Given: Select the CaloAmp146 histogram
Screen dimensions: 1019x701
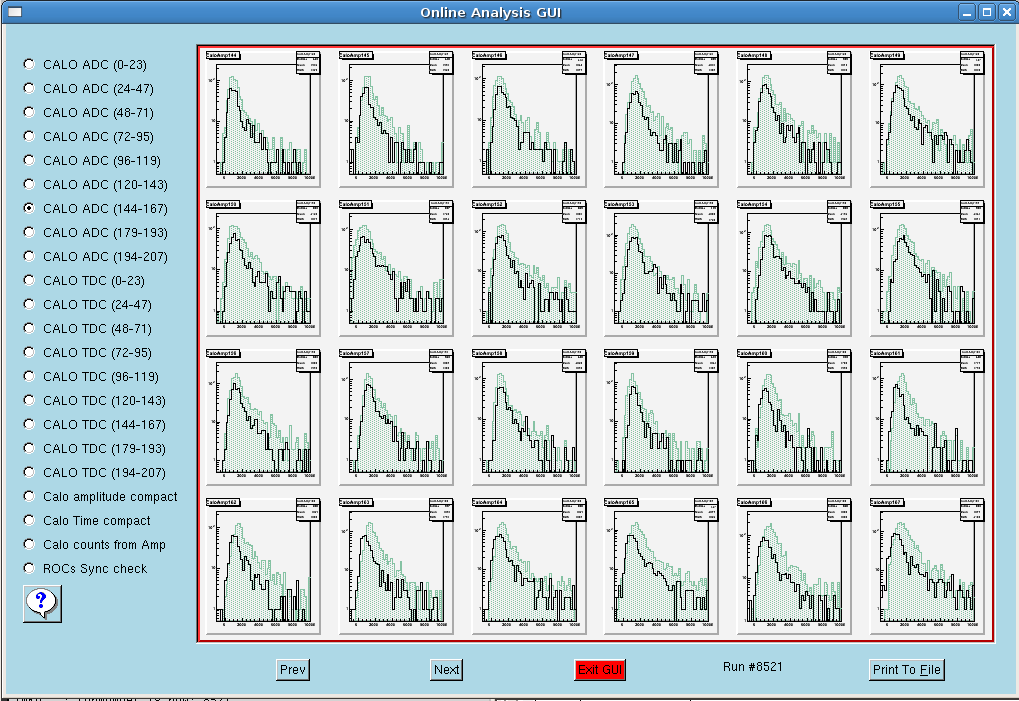Looking at the screenshot, I should click(x=528, y=119).
